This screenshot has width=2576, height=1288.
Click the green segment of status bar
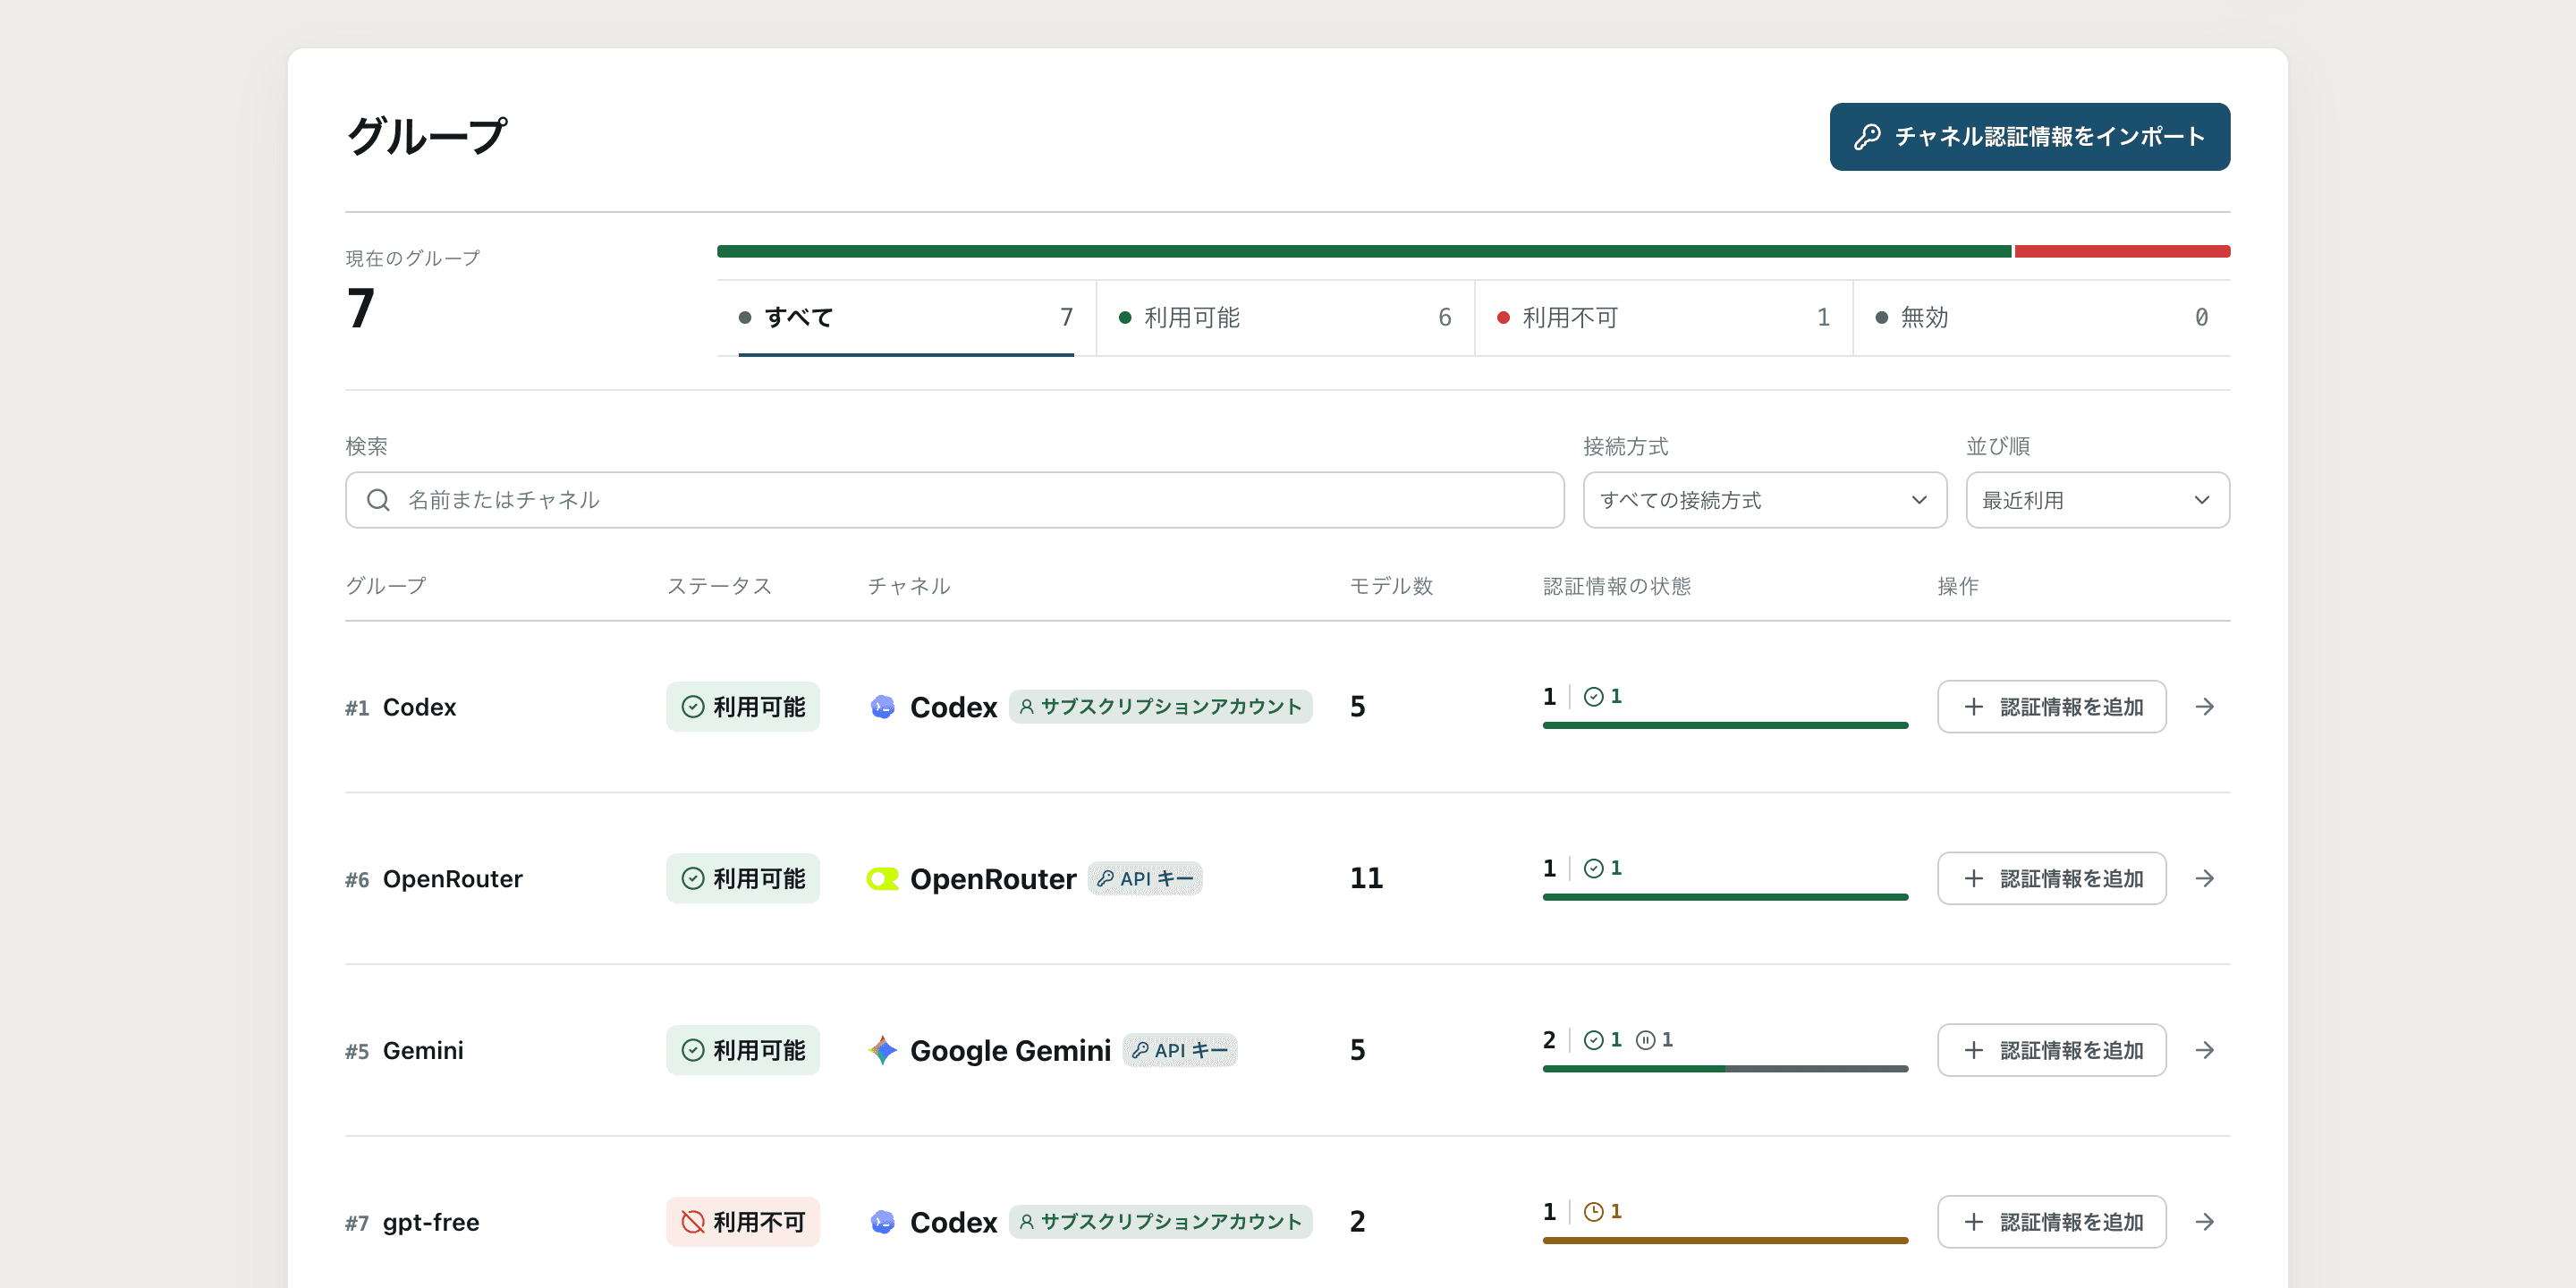[1364, 252]
